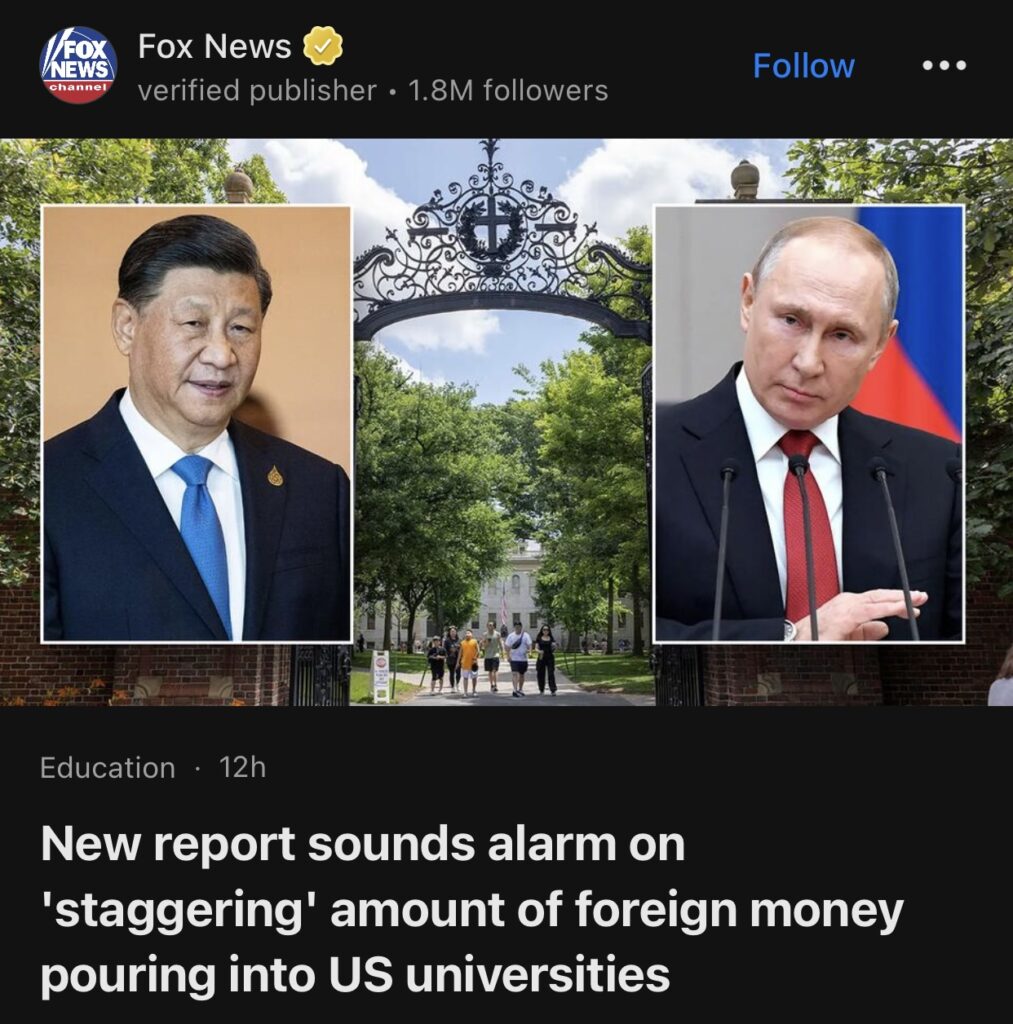Open the 'New report sounds alarm' headline

point(472,909)
